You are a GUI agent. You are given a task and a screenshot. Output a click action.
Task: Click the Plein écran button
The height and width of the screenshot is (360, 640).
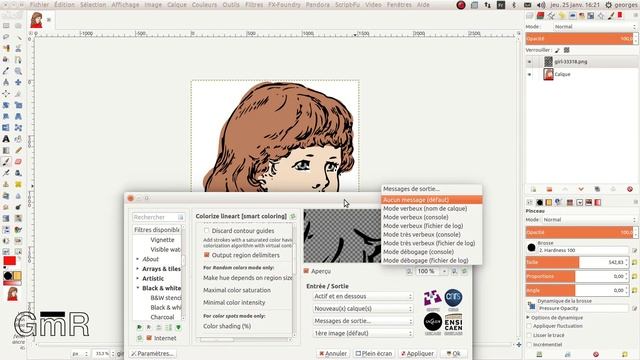point(373,353)
